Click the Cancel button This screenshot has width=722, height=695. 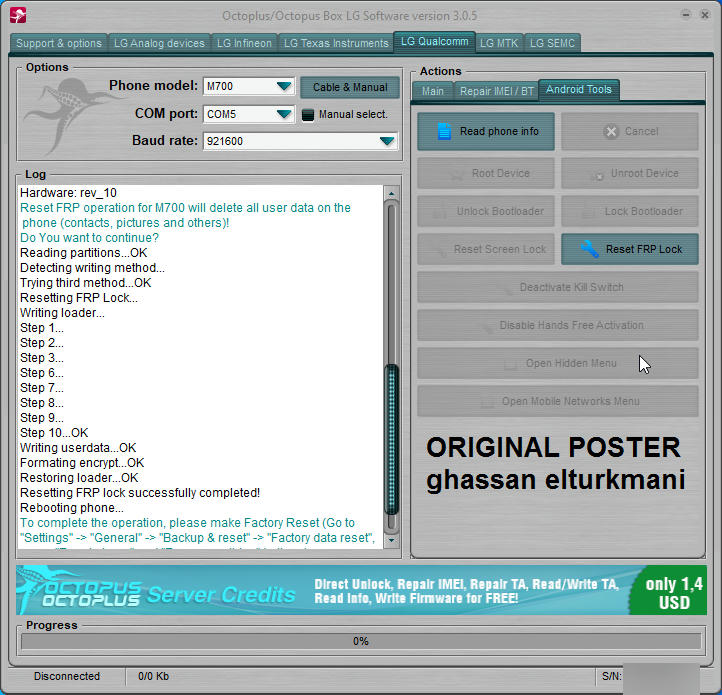630,131
